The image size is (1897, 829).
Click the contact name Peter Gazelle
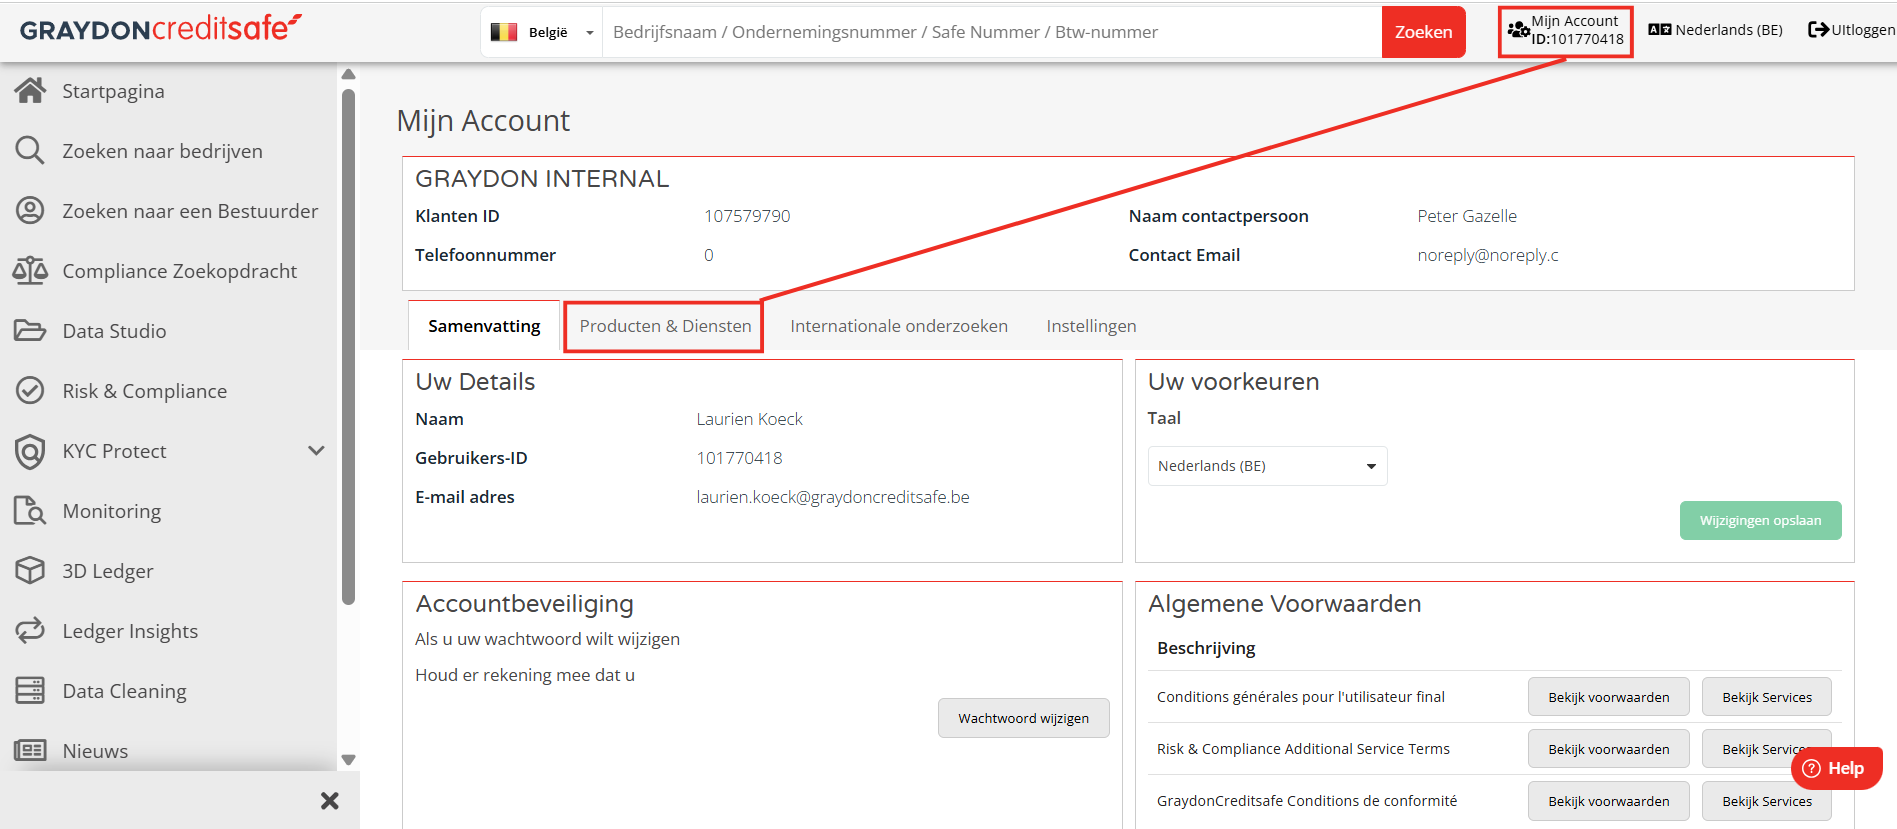click(1467, 216)
